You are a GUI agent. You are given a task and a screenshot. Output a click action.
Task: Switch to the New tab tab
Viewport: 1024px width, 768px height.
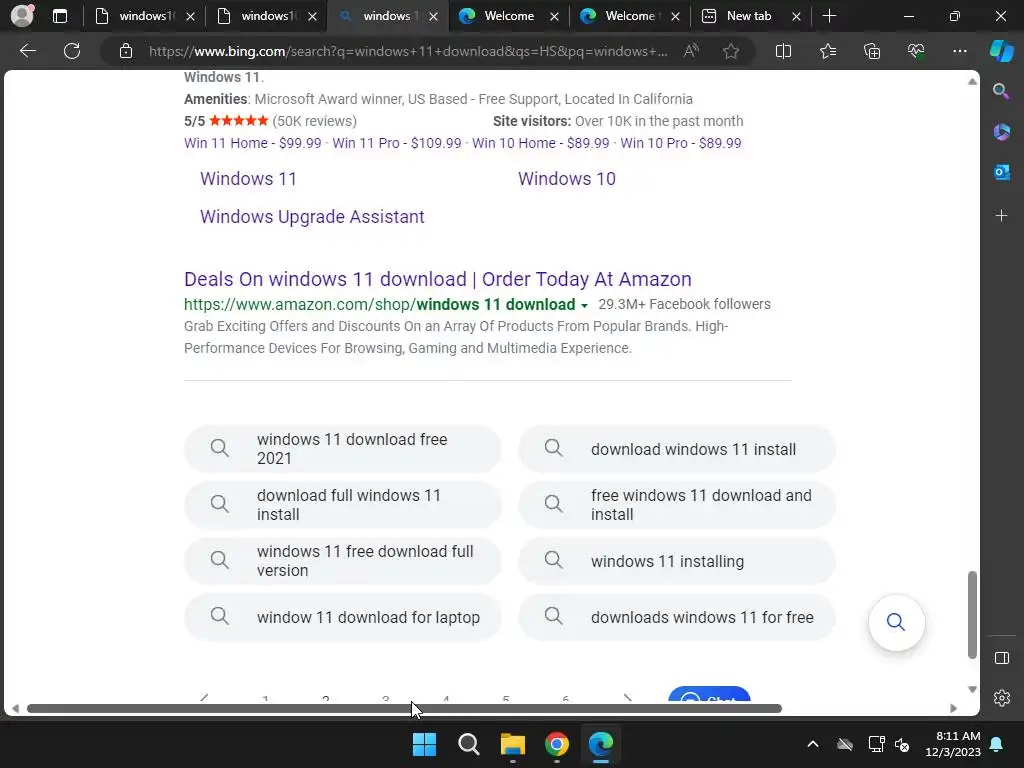tap(748, 16)
